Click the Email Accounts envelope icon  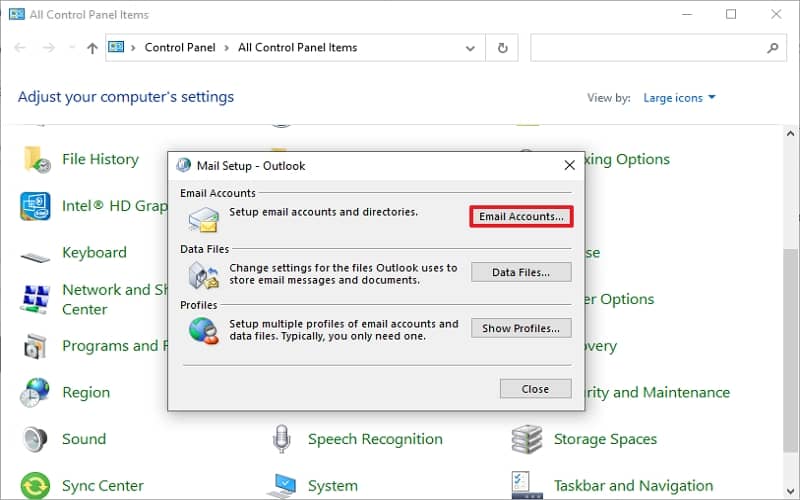pos(203,219)
